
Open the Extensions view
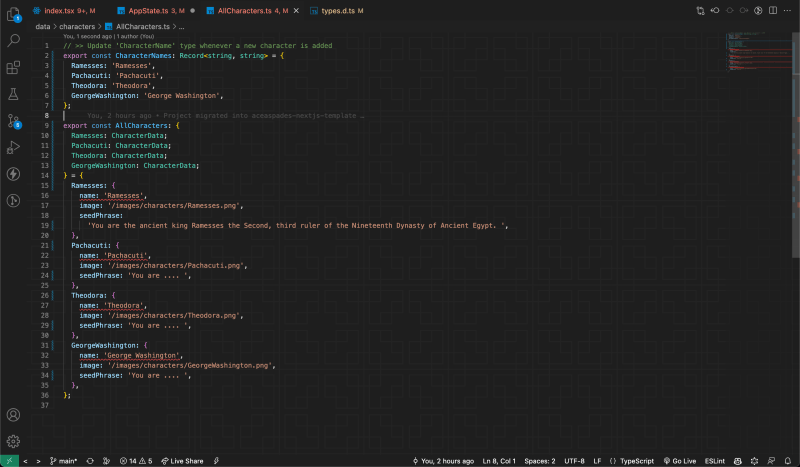point(14,68)
